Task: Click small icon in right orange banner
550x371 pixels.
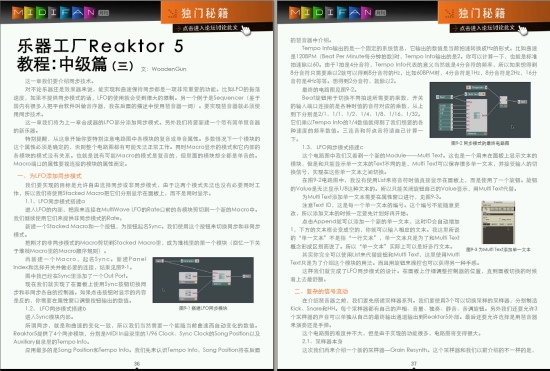Action: [449, 13]
